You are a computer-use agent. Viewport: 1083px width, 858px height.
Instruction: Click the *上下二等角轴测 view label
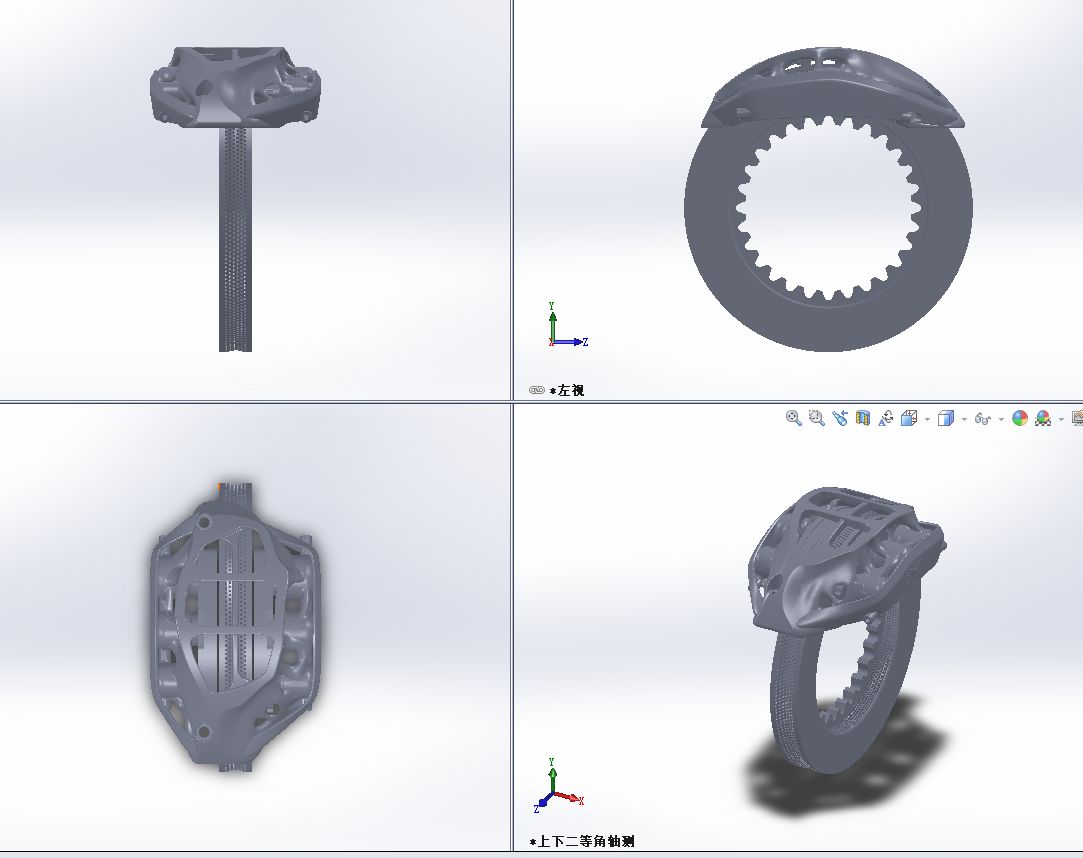pyautogui.click(x=582, y=841)
